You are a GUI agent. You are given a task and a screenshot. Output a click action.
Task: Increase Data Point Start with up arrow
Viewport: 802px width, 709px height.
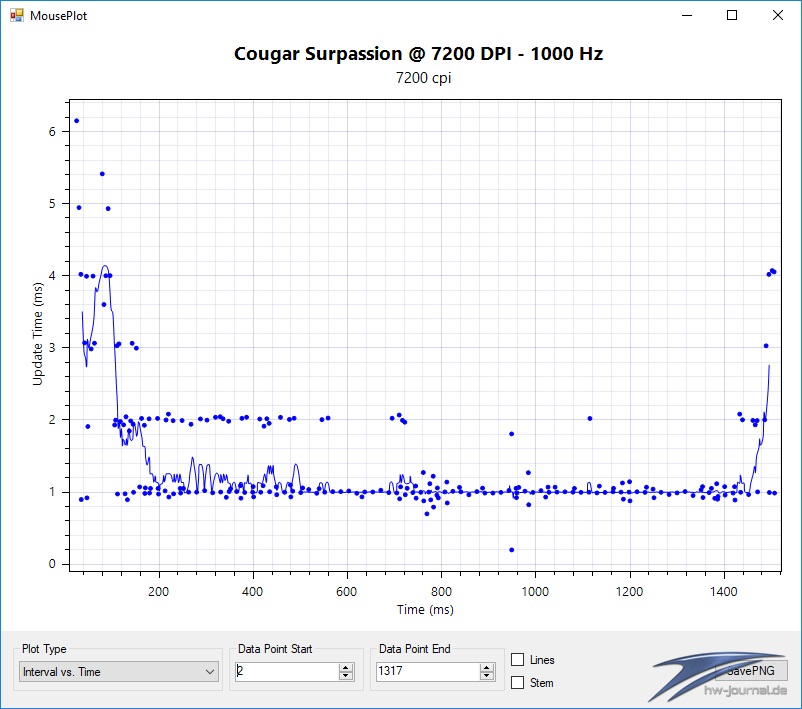(346, 667)
